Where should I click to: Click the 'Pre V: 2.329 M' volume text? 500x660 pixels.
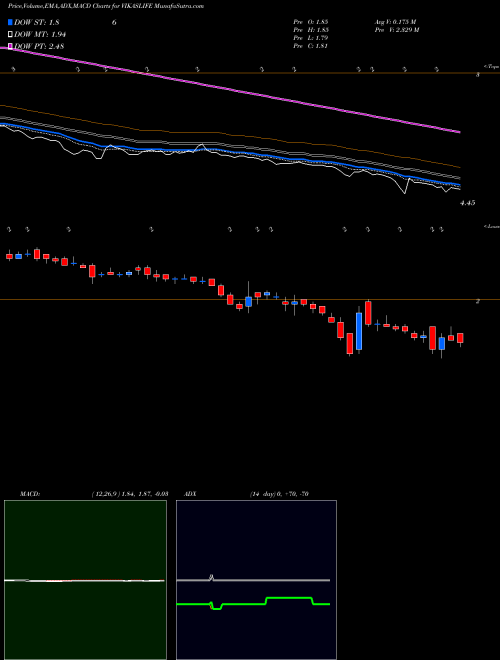tap(396, 30)
